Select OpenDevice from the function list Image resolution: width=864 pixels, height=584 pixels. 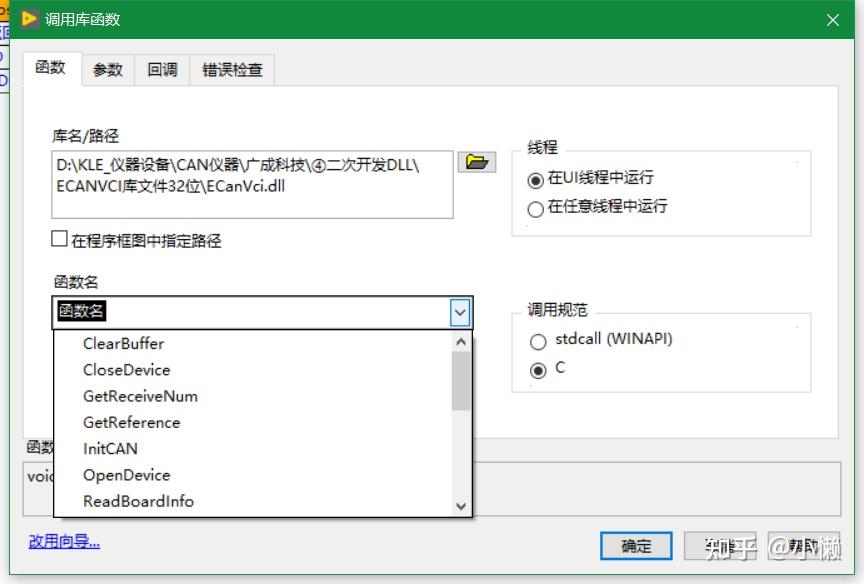126,475
